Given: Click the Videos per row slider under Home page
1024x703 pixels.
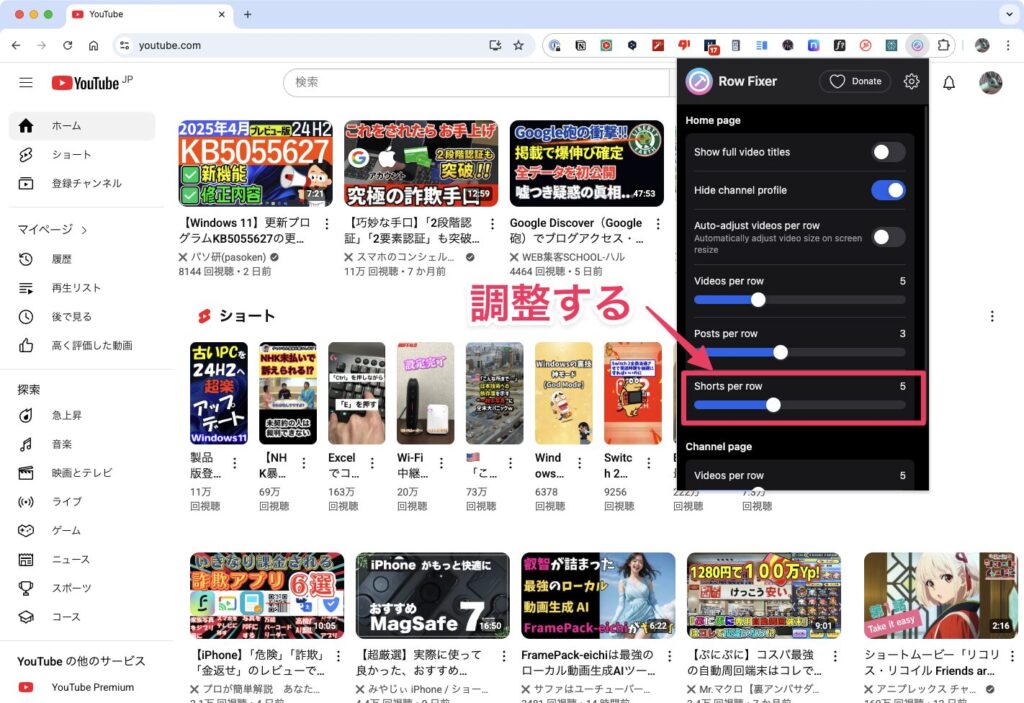Looking at the screenshot, I should (799, 300).
